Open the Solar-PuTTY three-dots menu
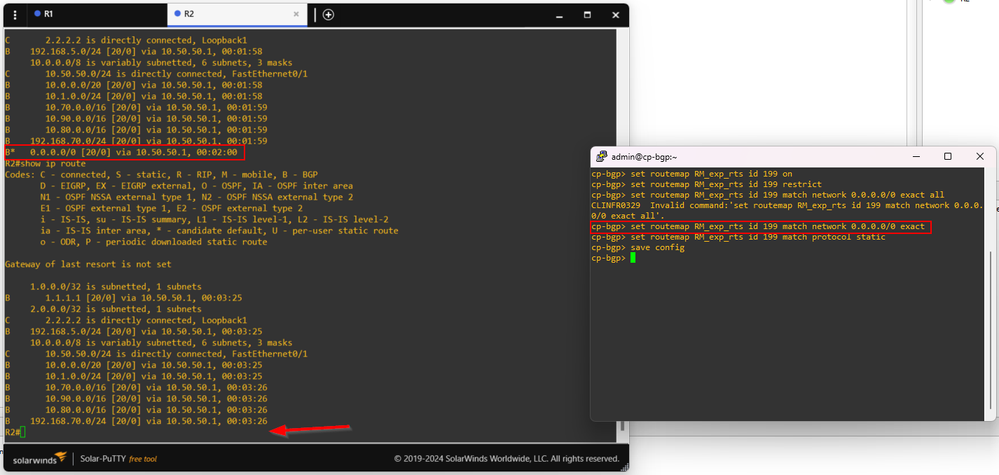Viewport: 999px width, 475px height. click(15, 14)
